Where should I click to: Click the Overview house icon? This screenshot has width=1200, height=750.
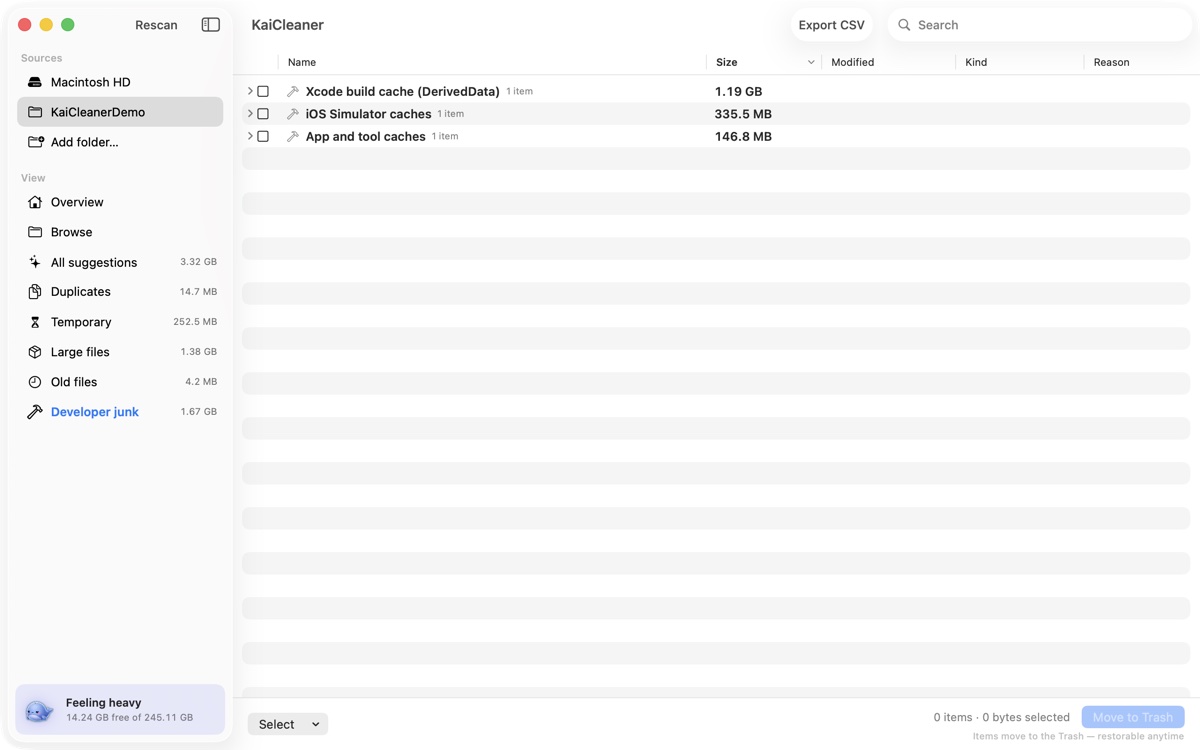[x=35, y=202]
